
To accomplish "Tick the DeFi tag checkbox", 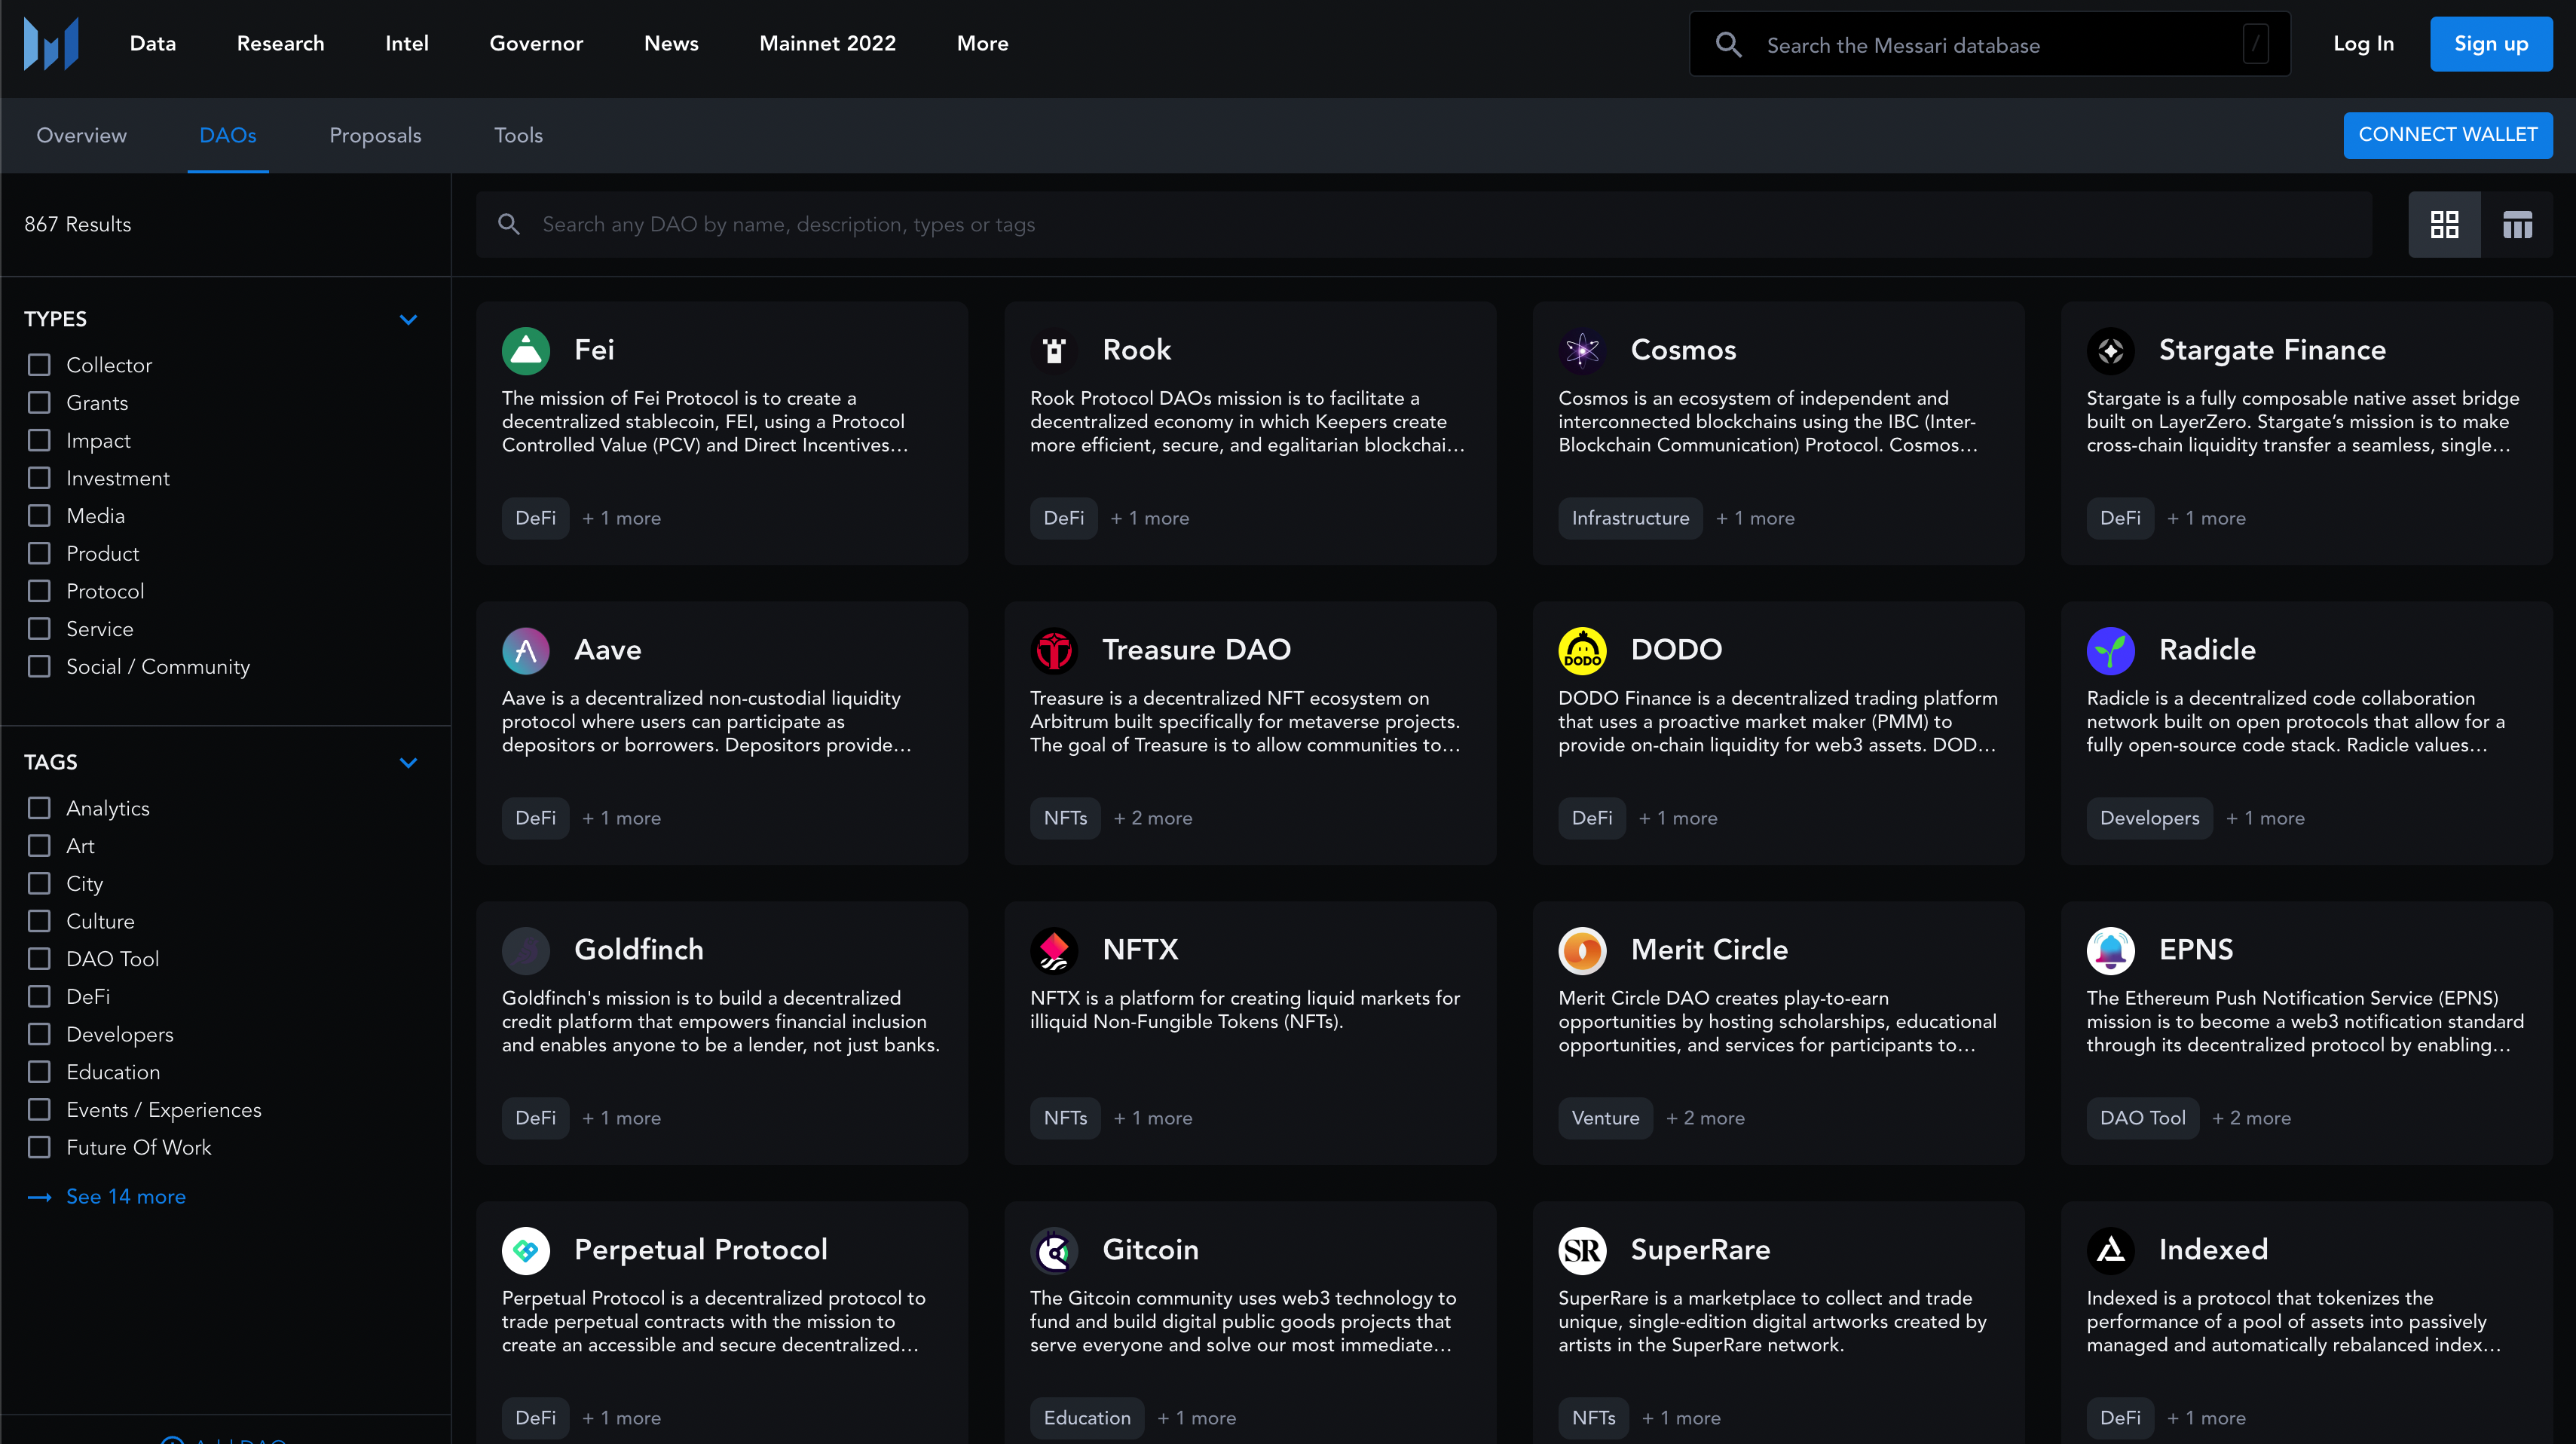I will (39, 997).
